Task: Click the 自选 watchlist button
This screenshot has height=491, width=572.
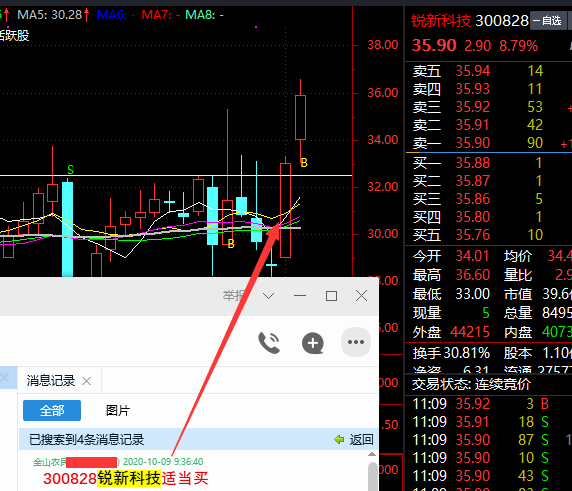Action: pos(548,20)
